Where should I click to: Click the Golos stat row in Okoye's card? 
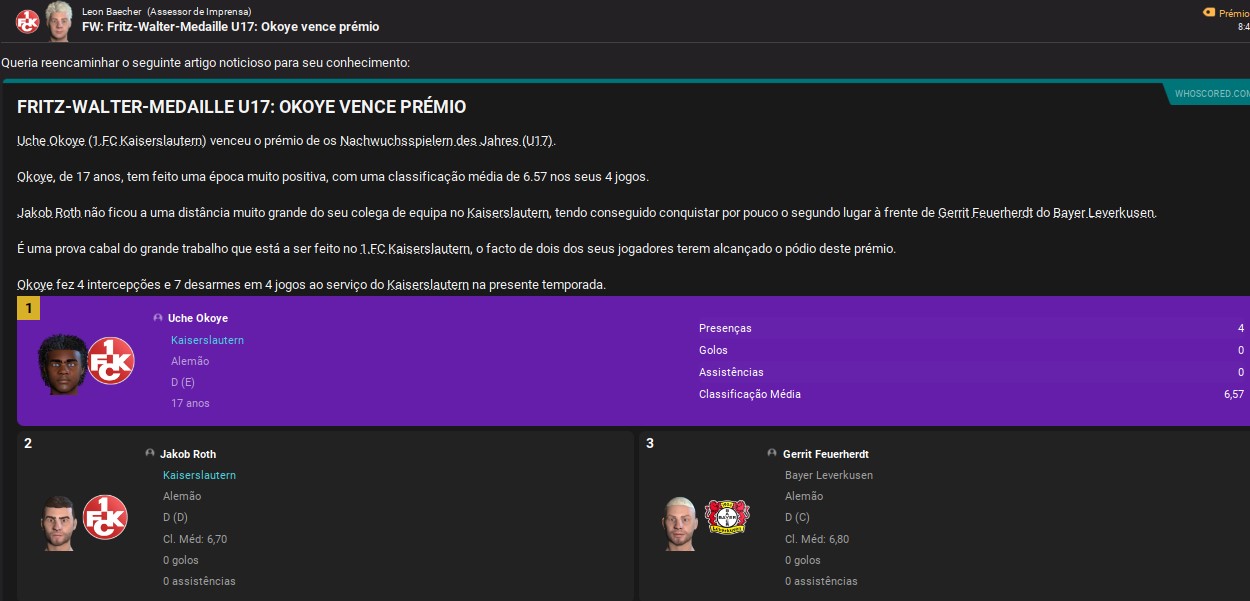(971, 350)
